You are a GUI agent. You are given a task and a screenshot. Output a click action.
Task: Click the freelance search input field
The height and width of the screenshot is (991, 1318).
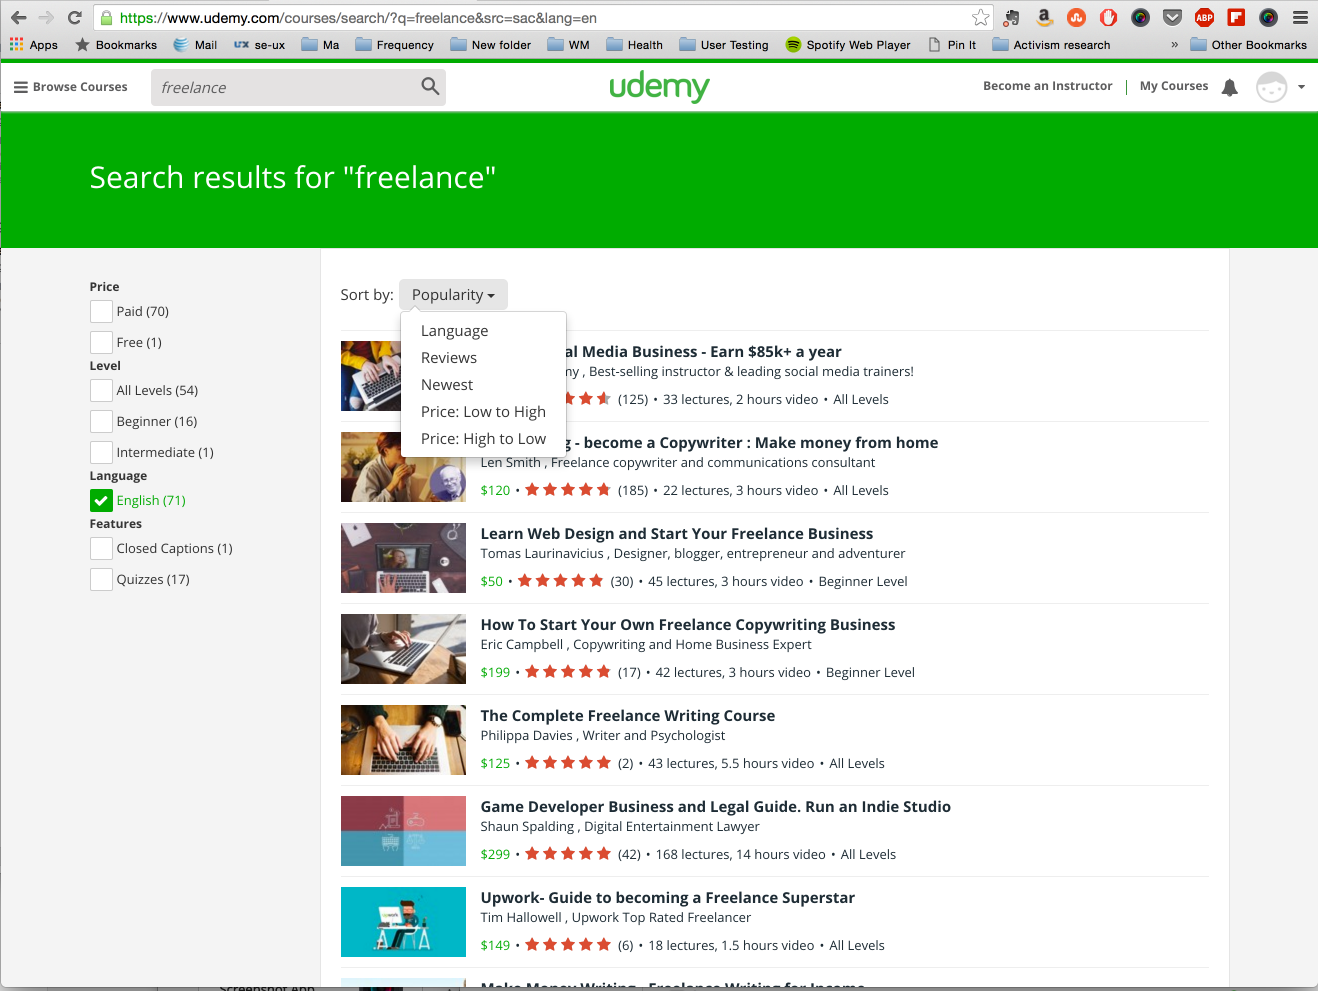tap(285, 87)
